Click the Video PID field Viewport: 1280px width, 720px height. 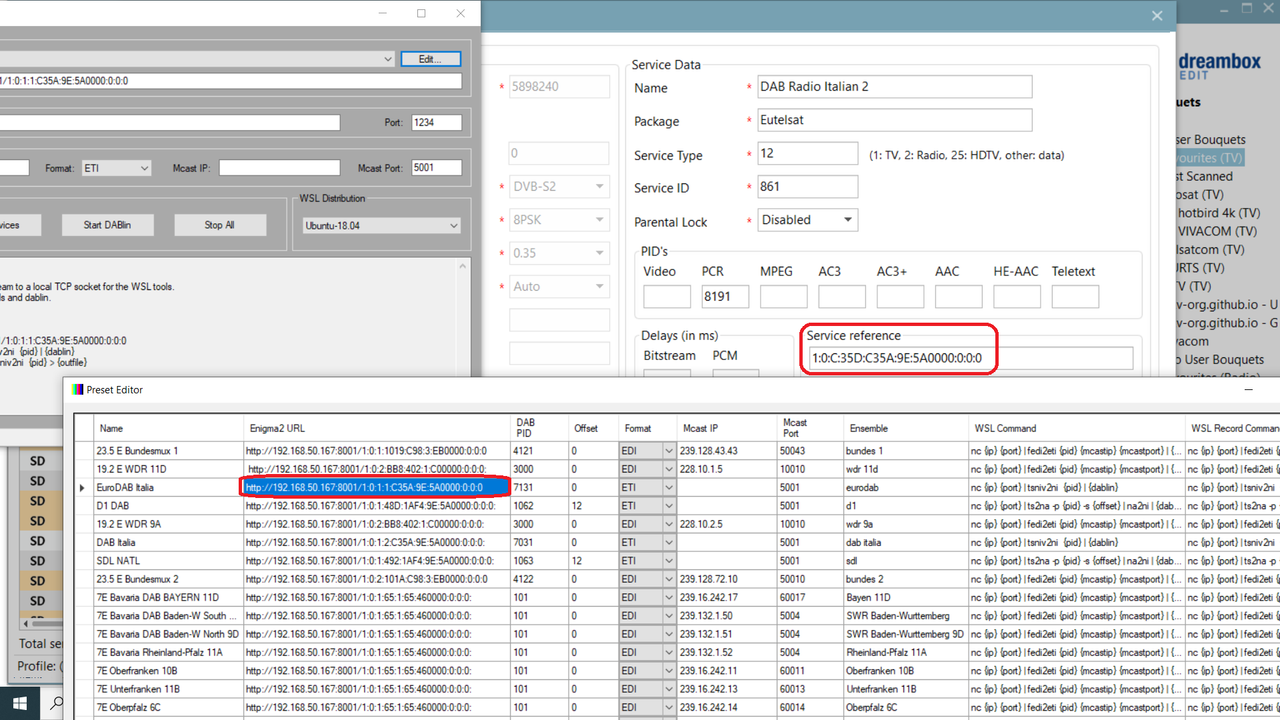pos(667,296)
